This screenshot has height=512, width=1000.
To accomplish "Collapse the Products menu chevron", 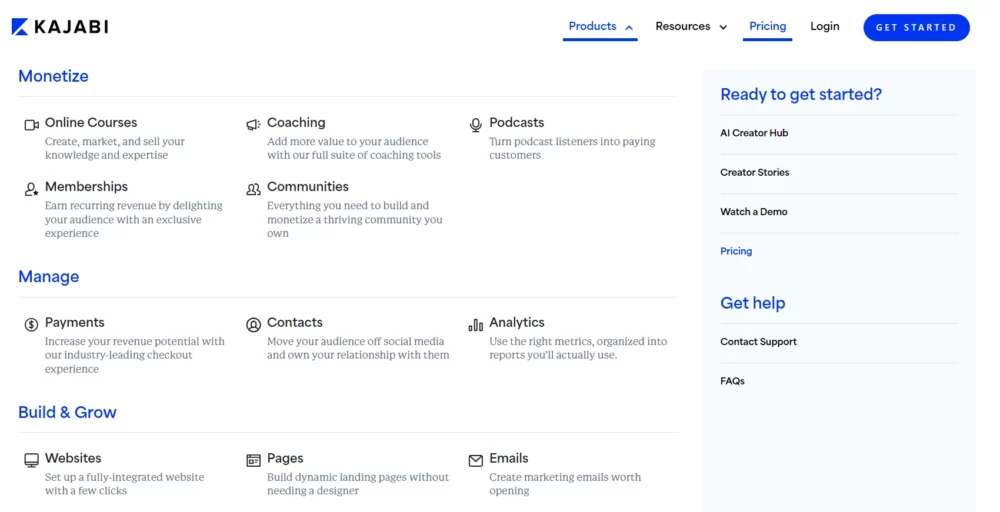I will [629, 27].
